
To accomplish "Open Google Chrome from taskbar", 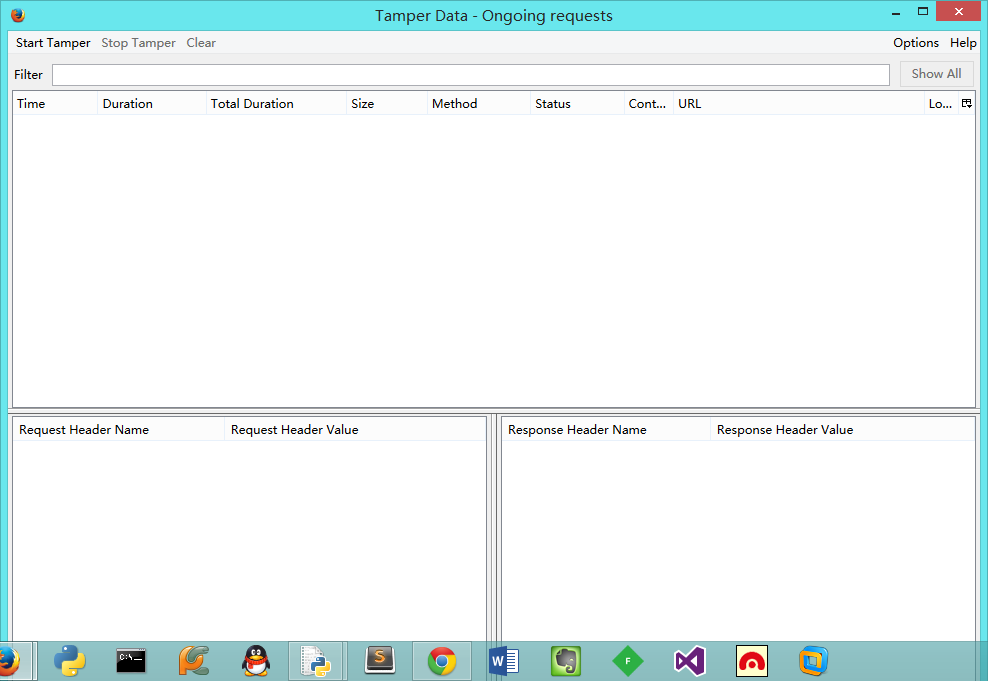I will pos(442,661).
